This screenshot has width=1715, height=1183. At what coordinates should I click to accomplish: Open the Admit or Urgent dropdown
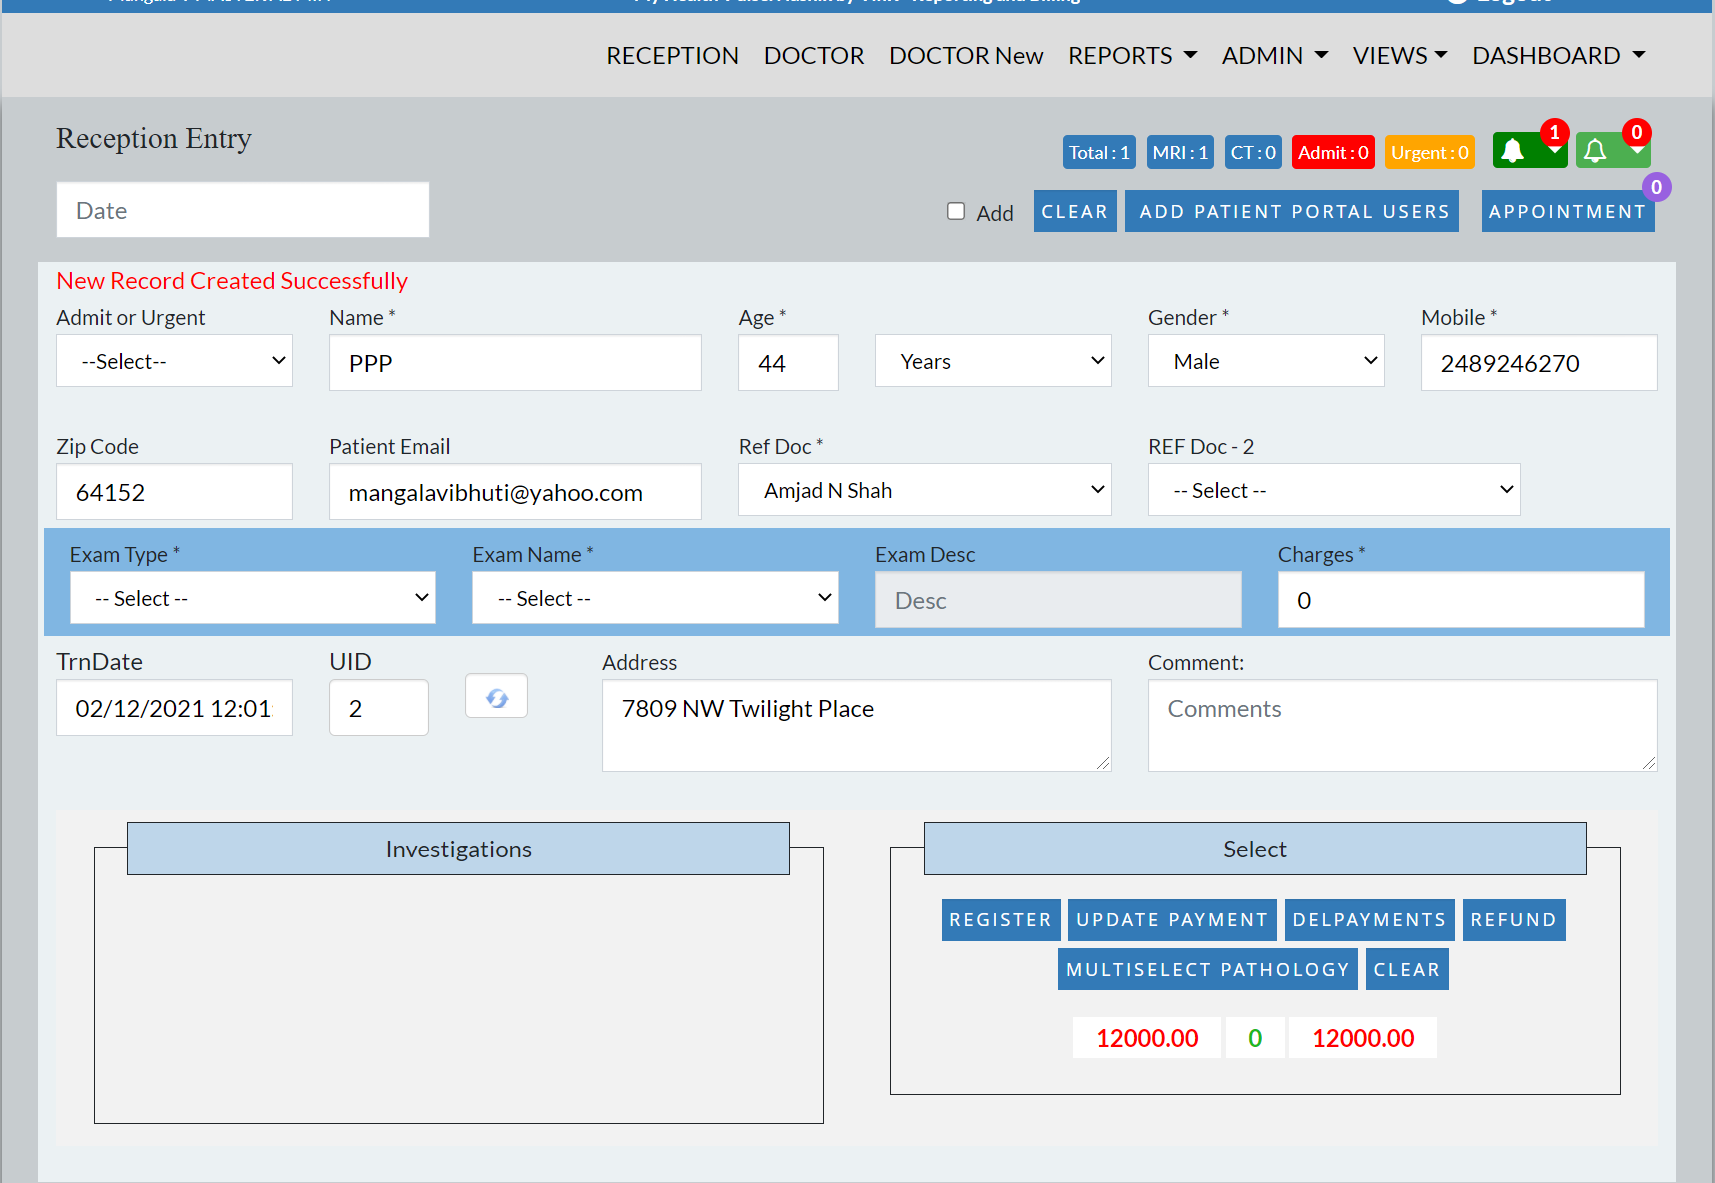tap(174, 361)
